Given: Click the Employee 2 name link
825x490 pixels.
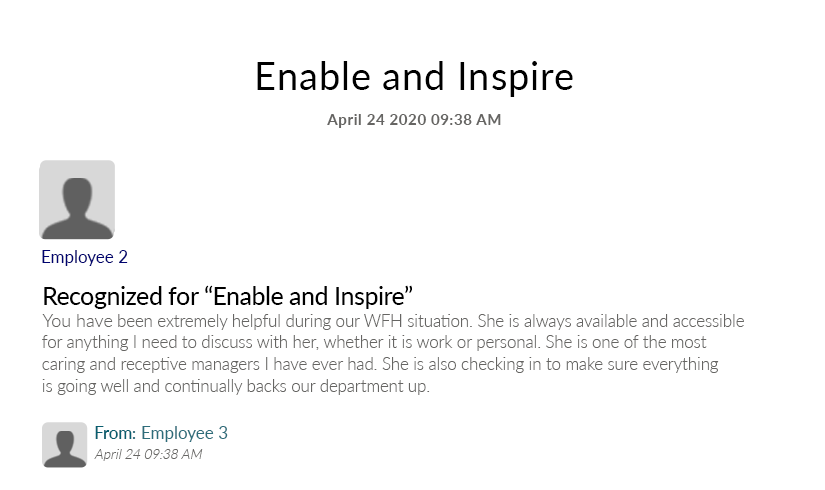Looking at the screenshot, I should tap(85, 257).
